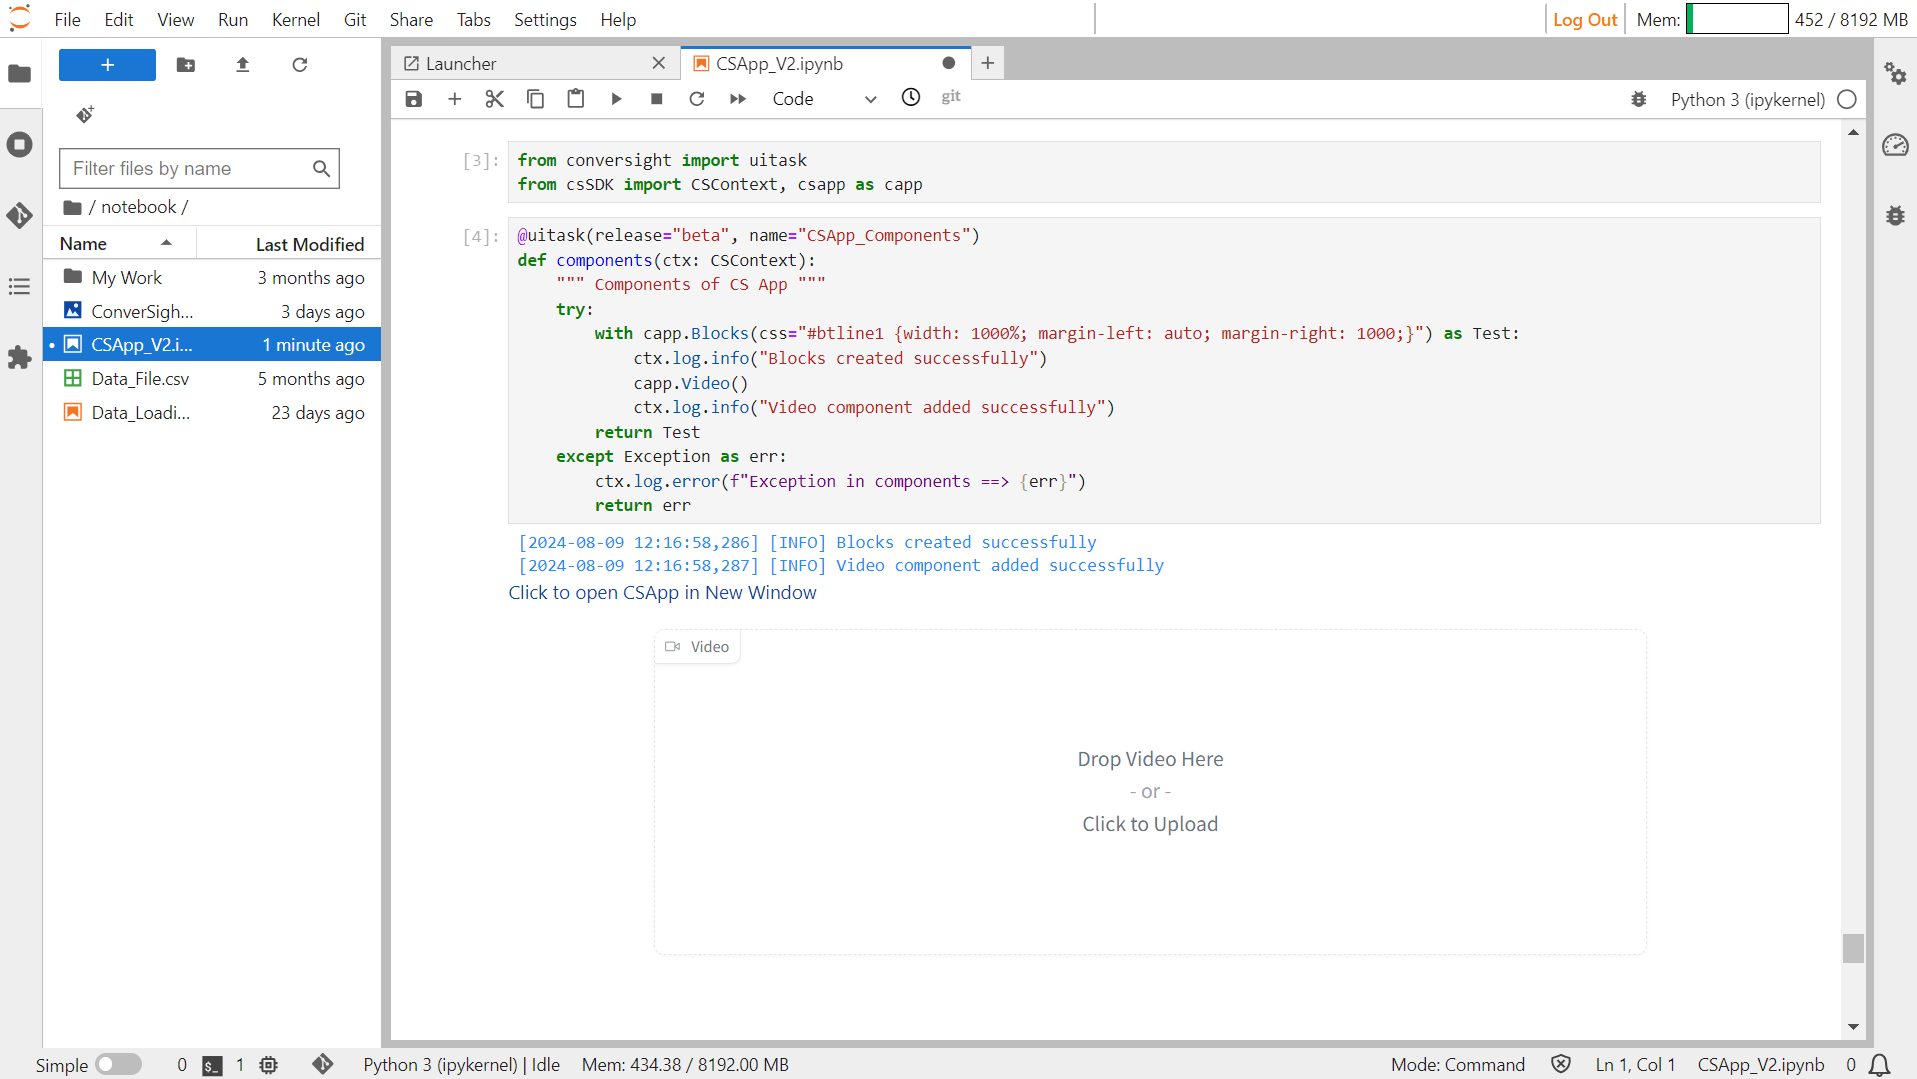
Task: Interrupt the kernel with stop icon
Action: (657, 99)
